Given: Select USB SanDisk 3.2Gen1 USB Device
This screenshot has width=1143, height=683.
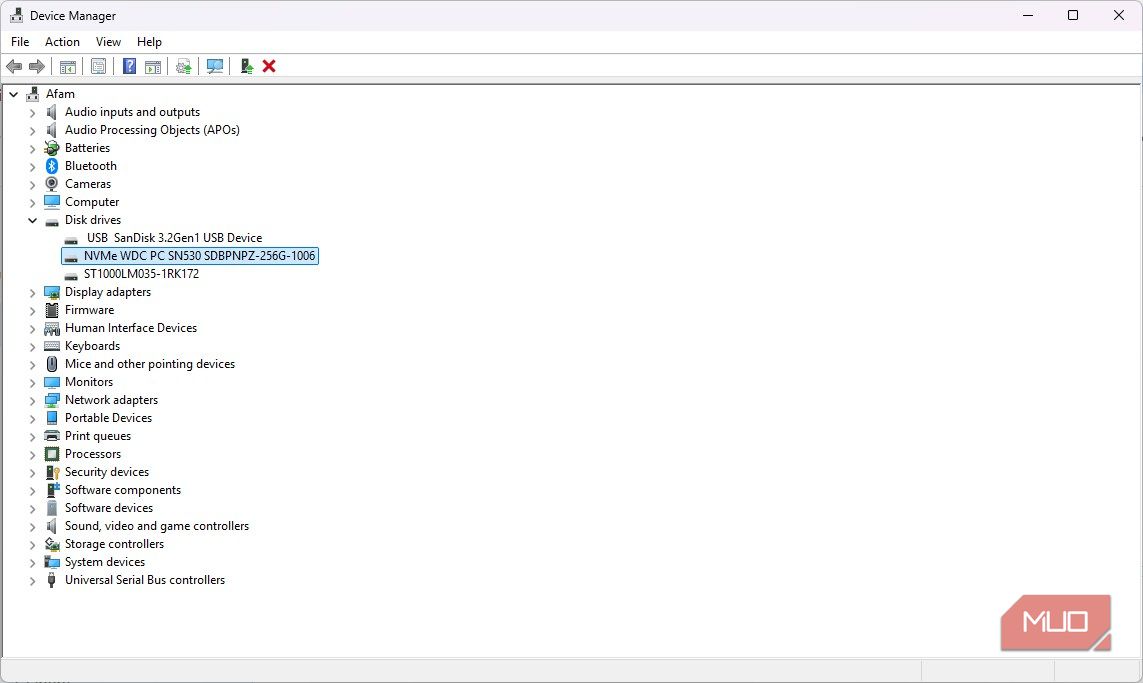Looking at the screenshot, I should point(174,238).
